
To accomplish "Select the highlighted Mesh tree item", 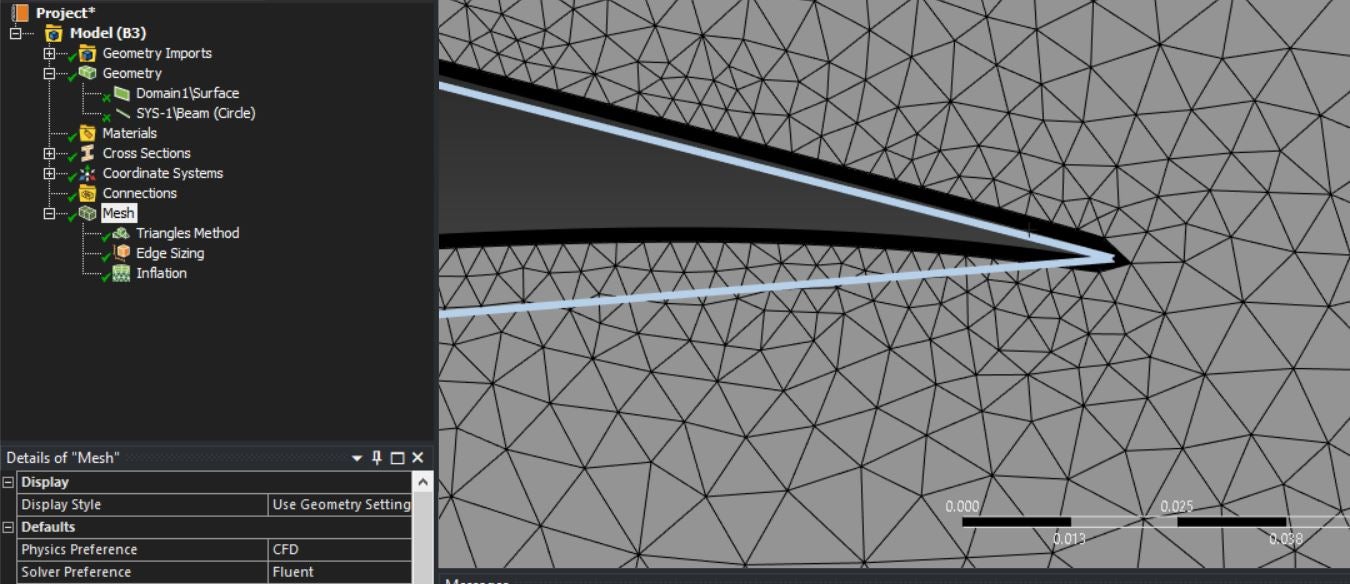I will pos(118,213).
